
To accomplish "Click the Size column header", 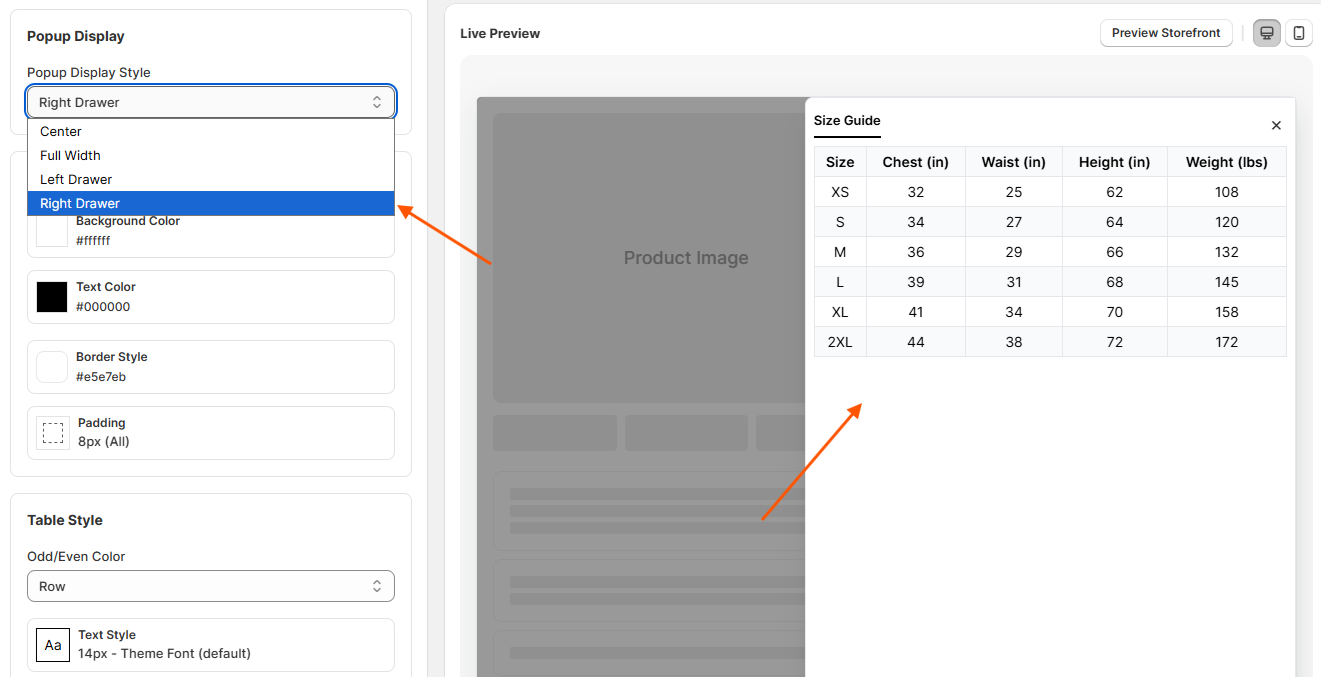I will click(840, 162).
